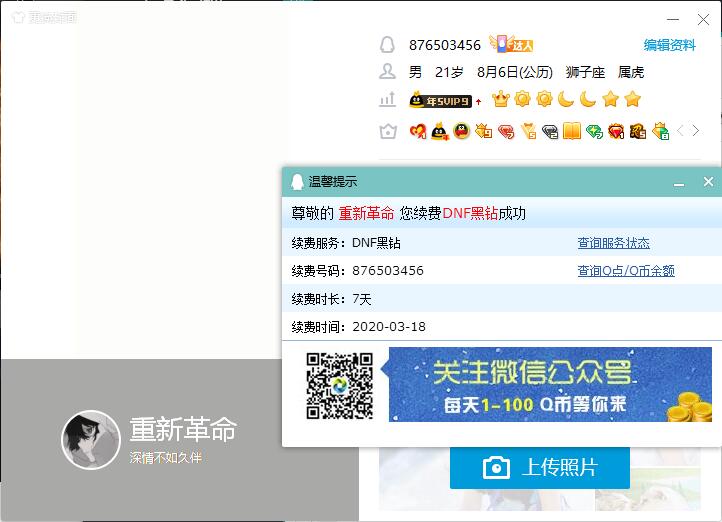Click the 8月6日(公历) birthday text
Viewport: 722px width, 522px height.
click(x=515, y=72)
